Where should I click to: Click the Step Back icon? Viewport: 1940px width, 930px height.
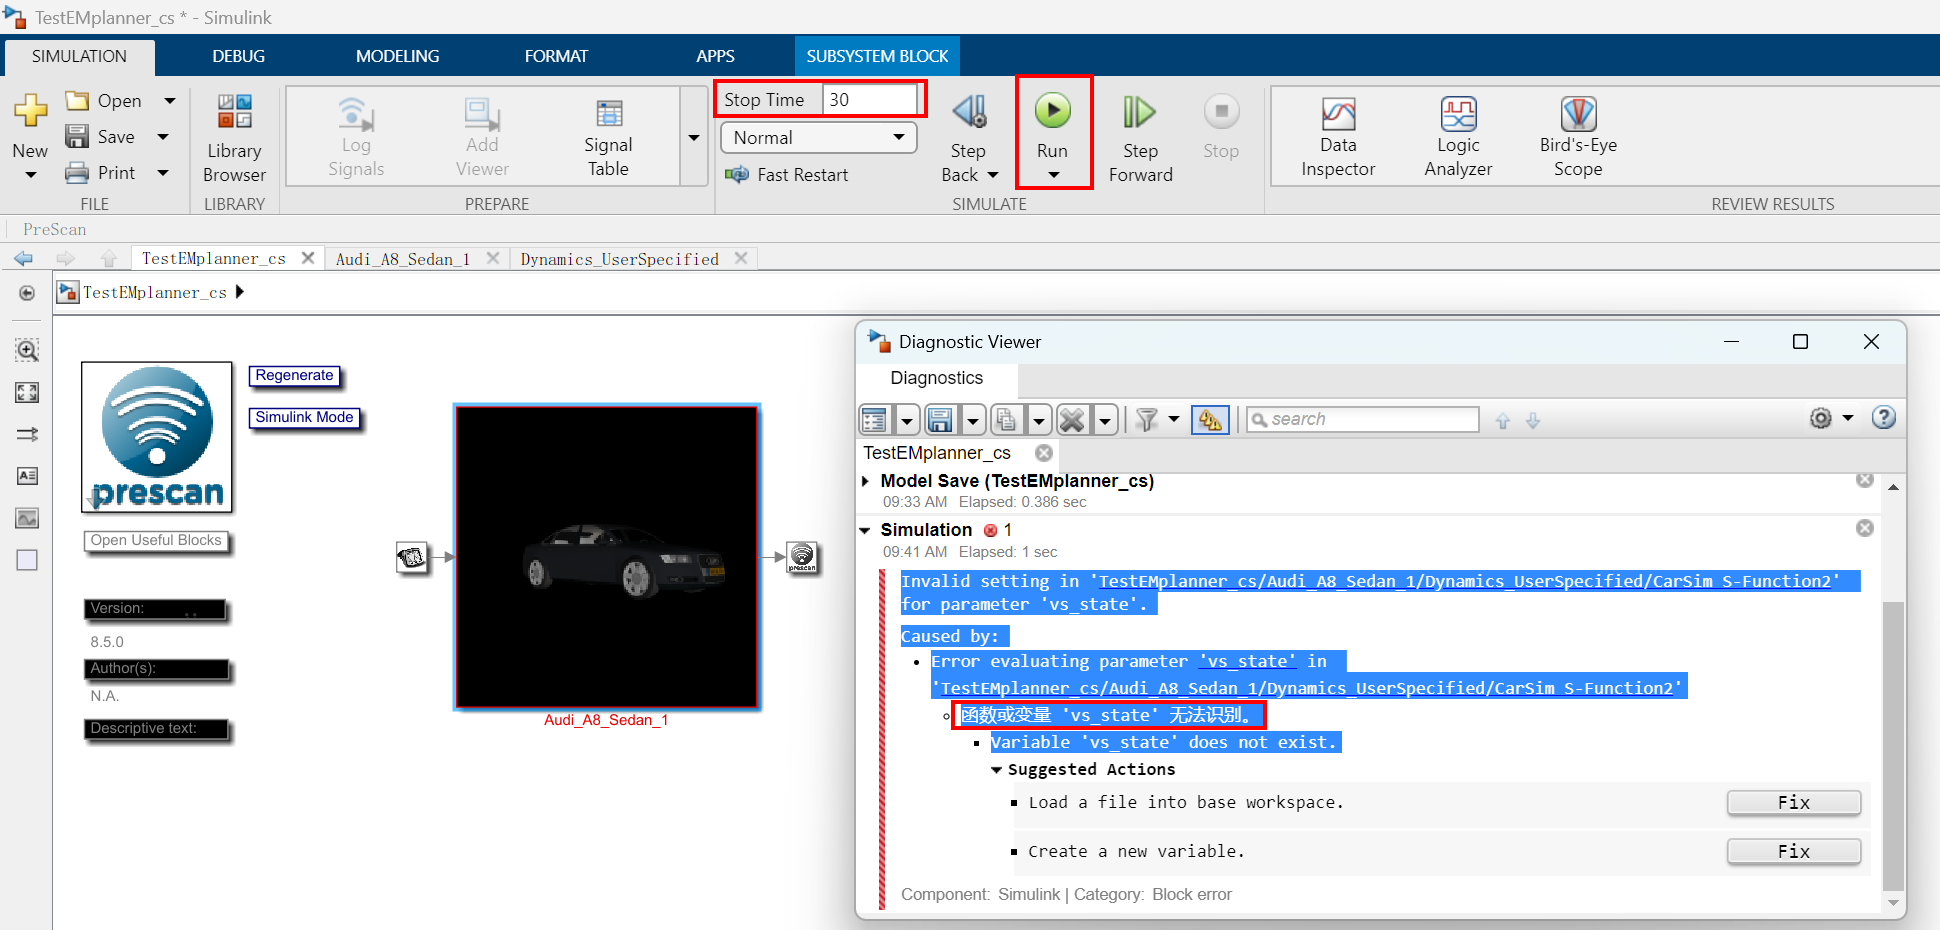click(x=969, y=111)
